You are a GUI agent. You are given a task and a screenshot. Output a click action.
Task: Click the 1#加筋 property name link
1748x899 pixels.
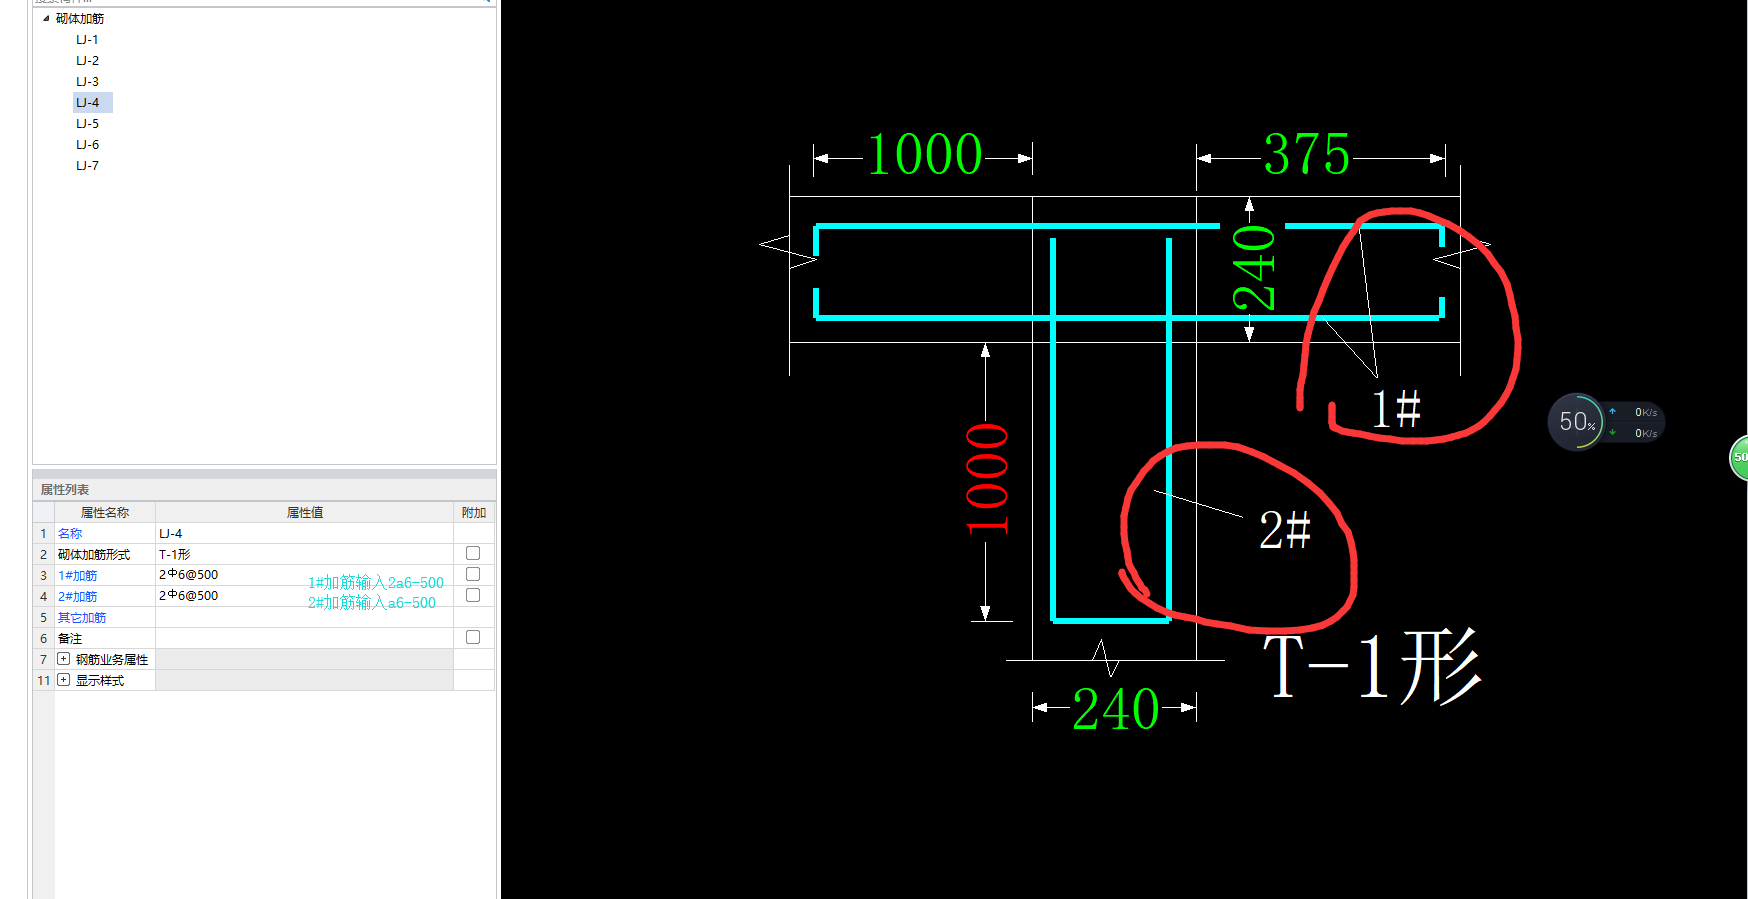(78, 575)
